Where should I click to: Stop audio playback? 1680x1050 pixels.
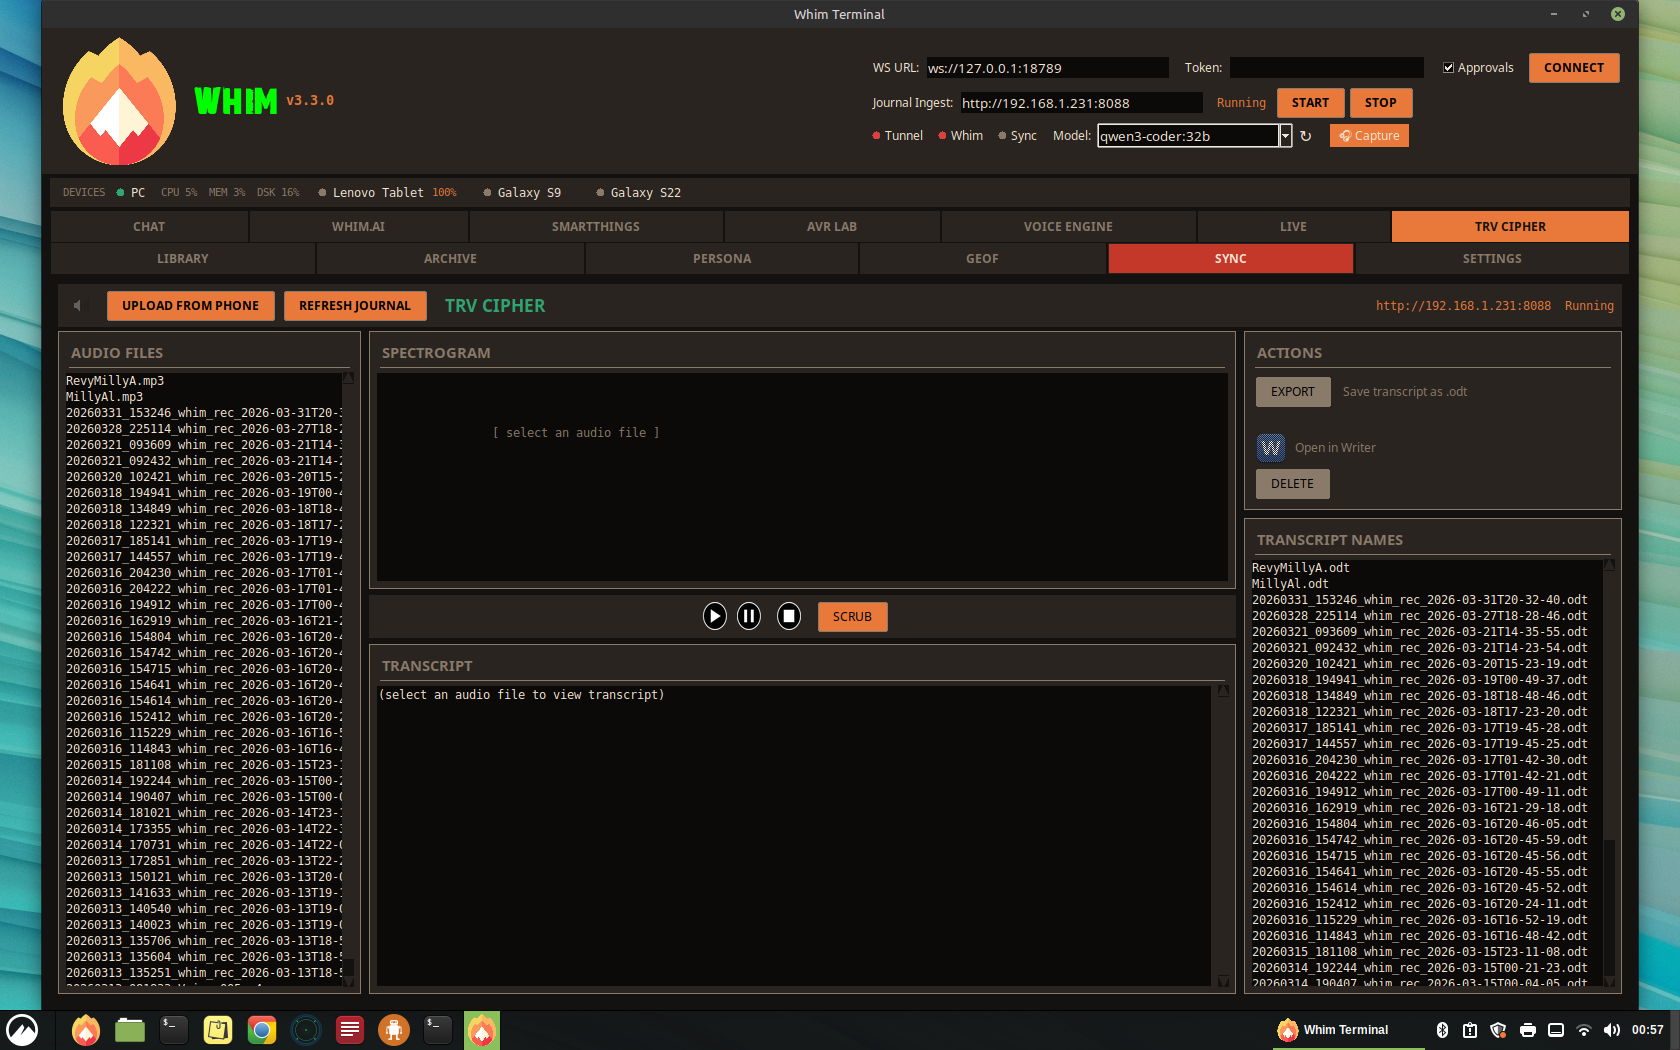point(788,616)
